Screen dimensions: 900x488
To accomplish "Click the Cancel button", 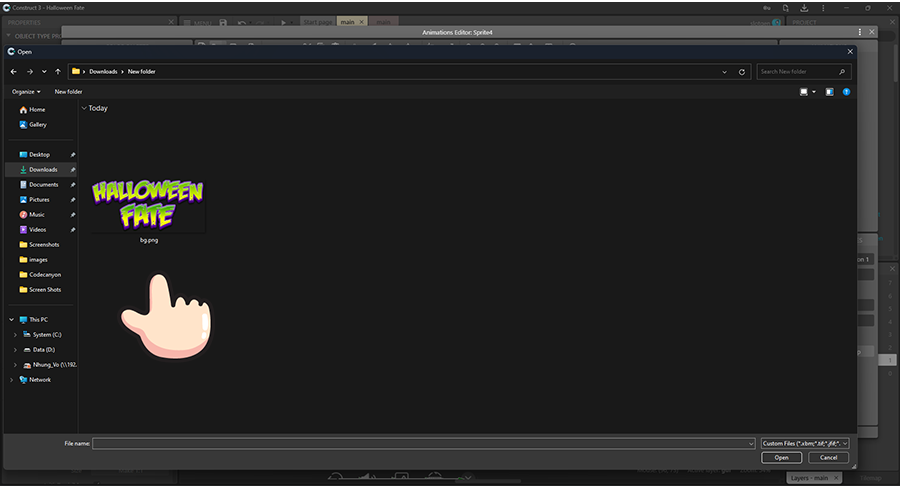I will click(x=828, y=457).
